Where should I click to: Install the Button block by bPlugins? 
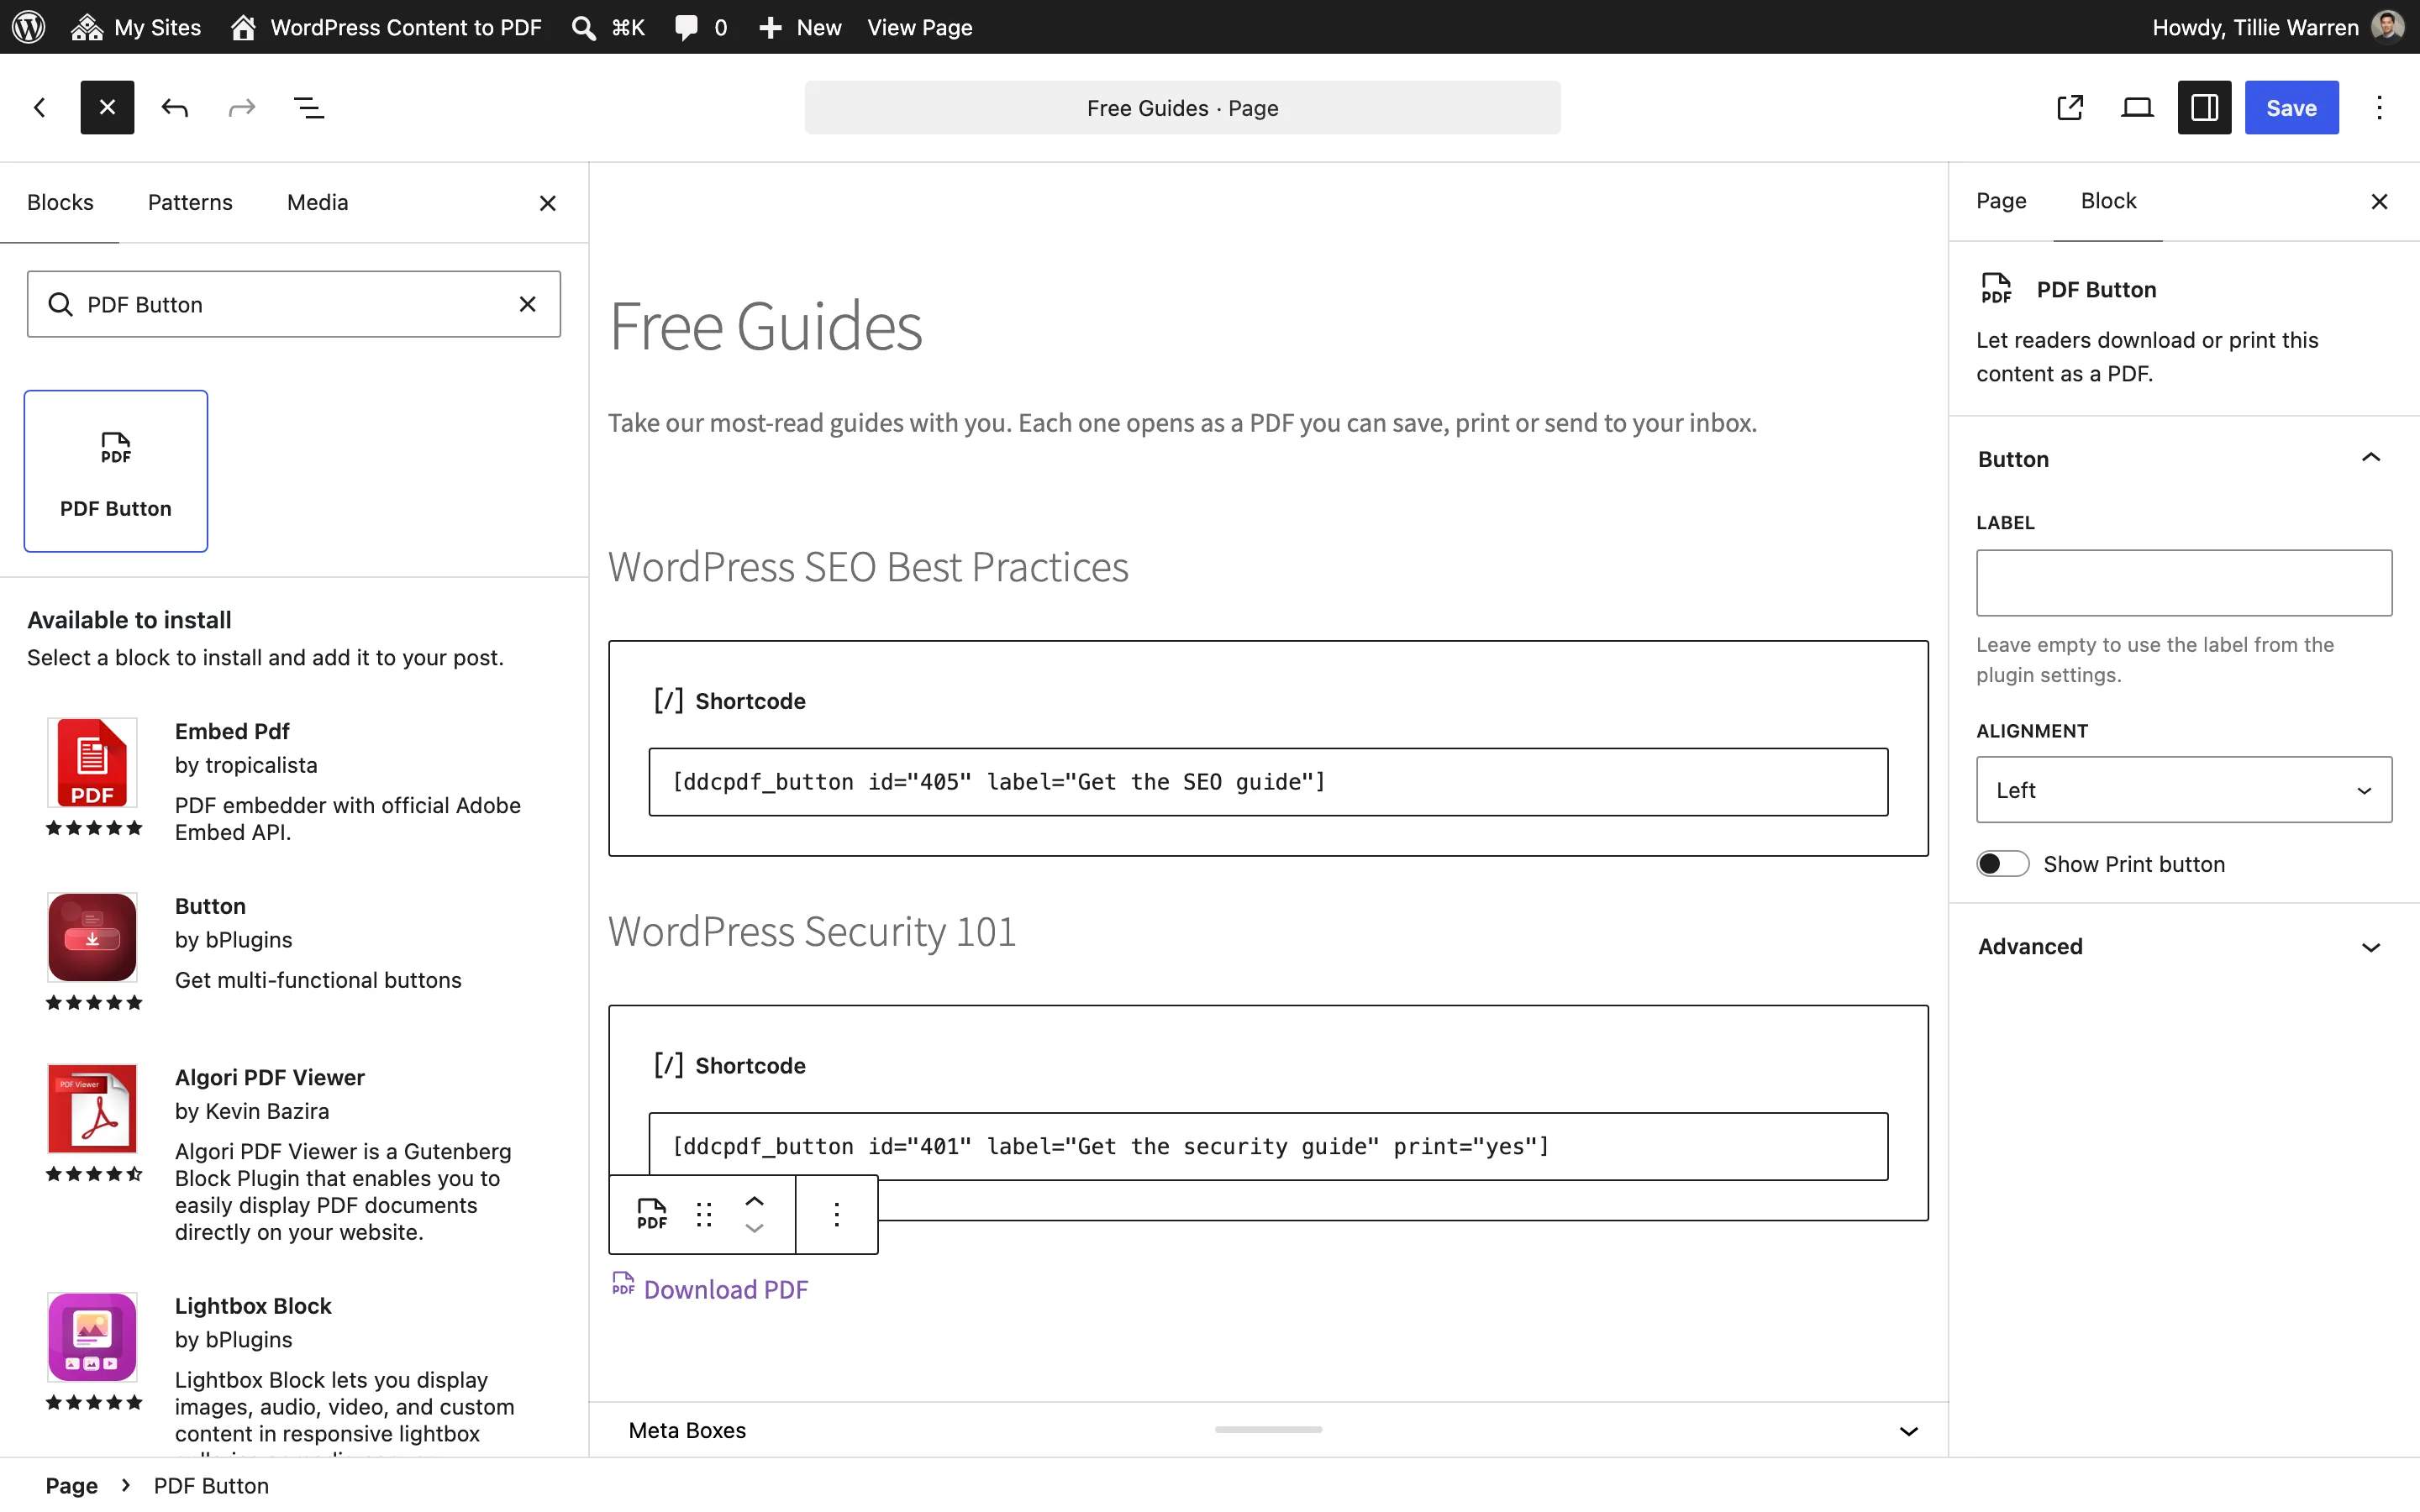[x=293, y=953]
